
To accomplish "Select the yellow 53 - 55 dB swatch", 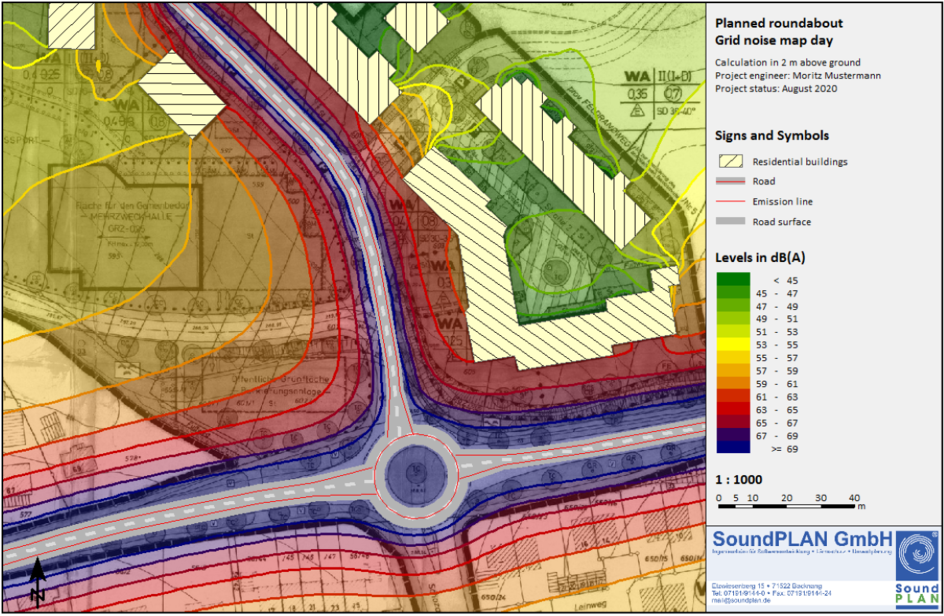I will coord(731,344).
